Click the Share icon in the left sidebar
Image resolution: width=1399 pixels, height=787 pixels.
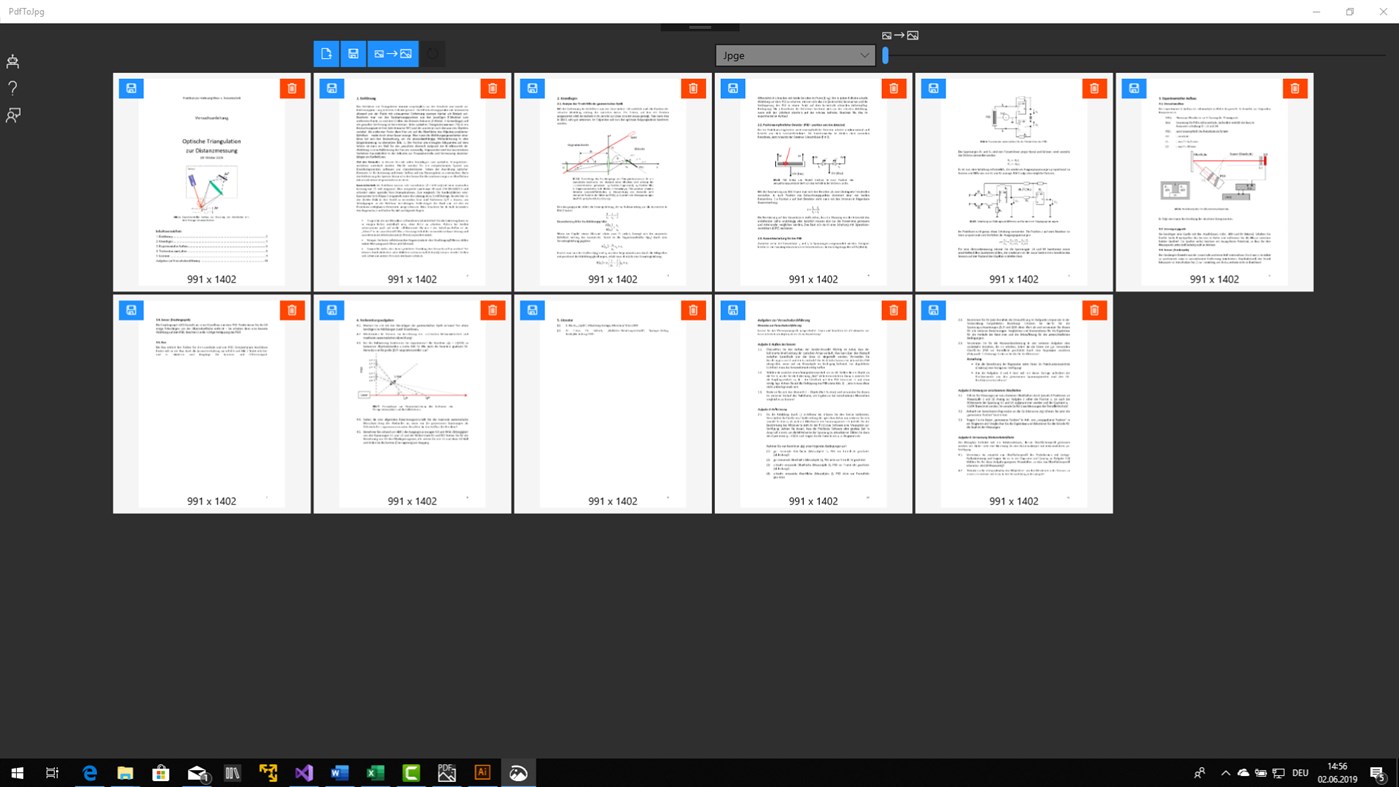[x=12, y=114]
